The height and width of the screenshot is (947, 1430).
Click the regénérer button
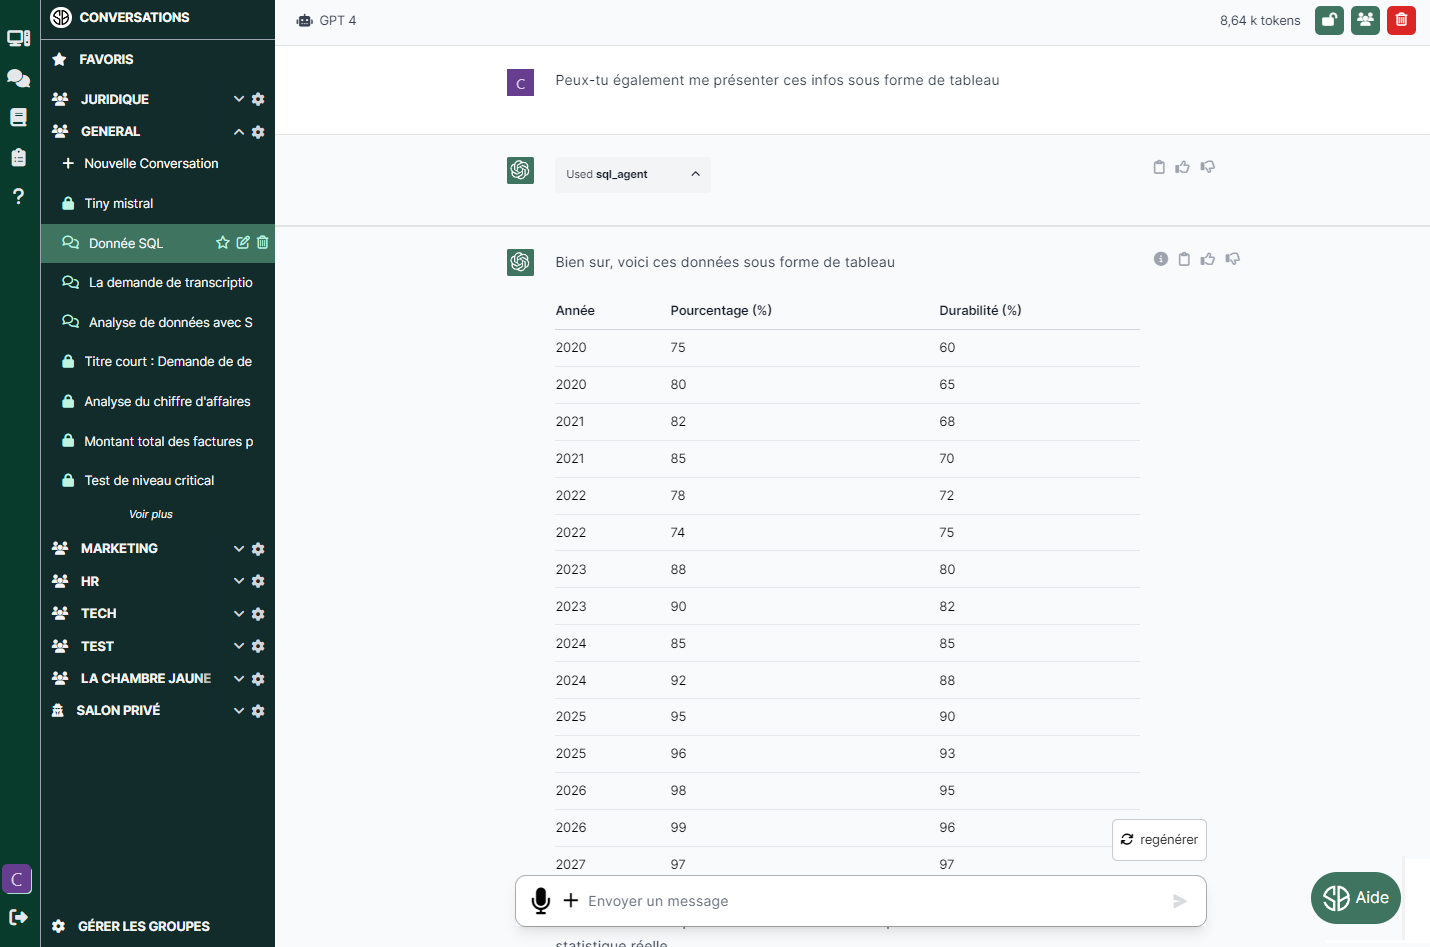[x=1159, y=840]
